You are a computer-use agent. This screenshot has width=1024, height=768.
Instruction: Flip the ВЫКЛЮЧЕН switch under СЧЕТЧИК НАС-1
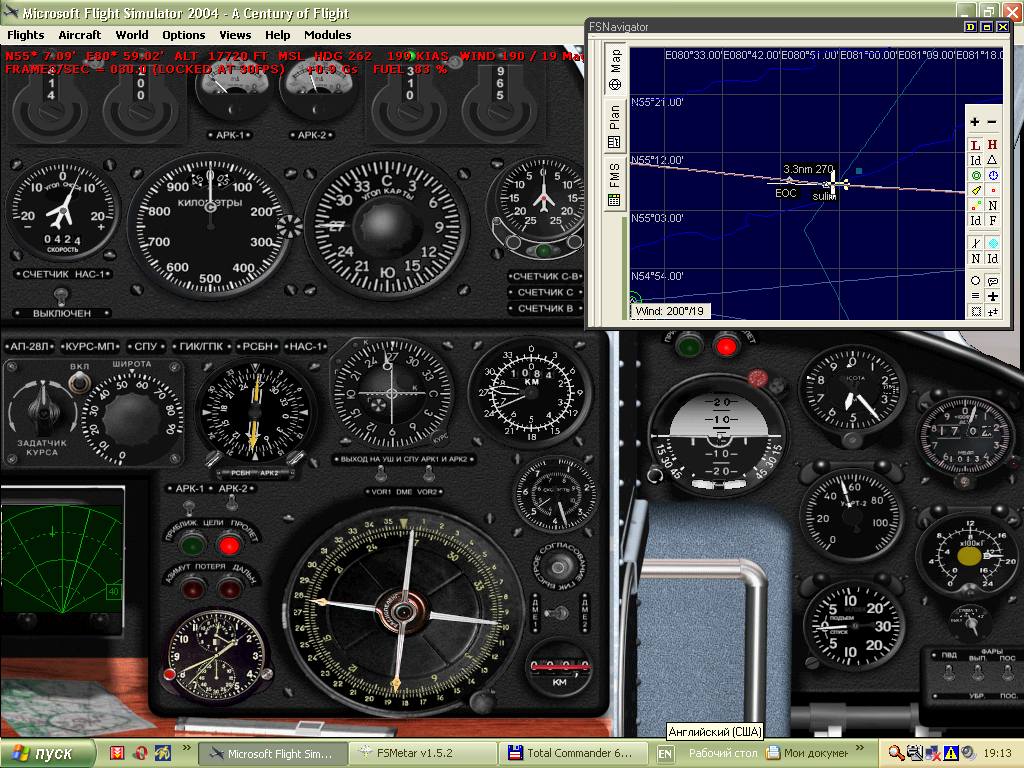61,297
